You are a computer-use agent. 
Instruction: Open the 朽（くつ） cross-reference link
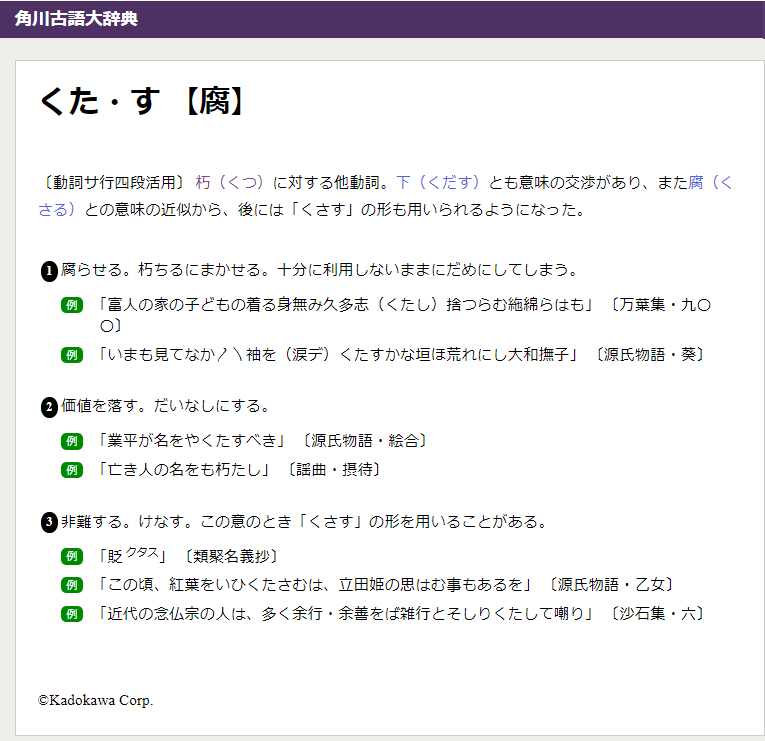pos(230,183)
